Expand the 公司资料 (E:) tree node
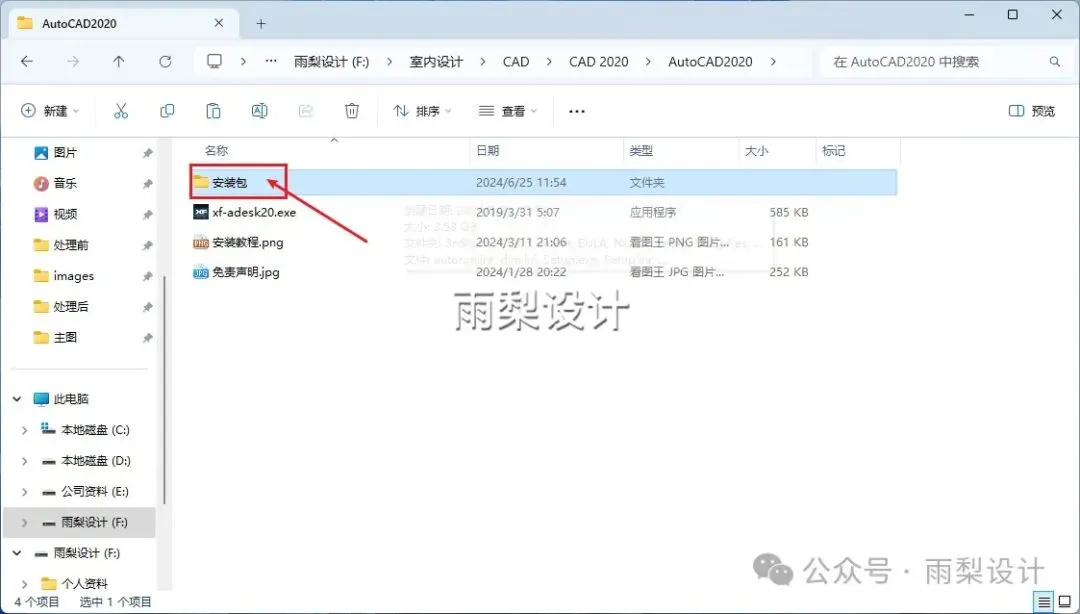This screenshot has width=1080, height=614. click(x=25, y=492)
